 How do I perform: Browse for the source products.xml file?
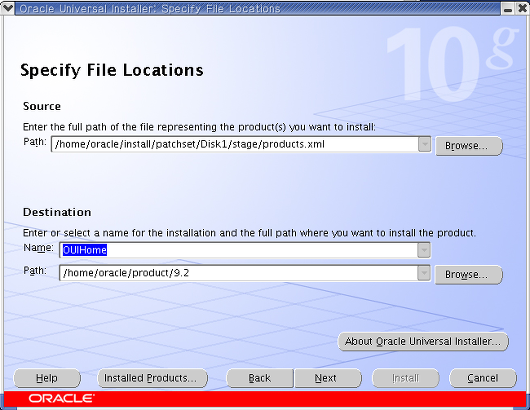(x=468, y=146)
